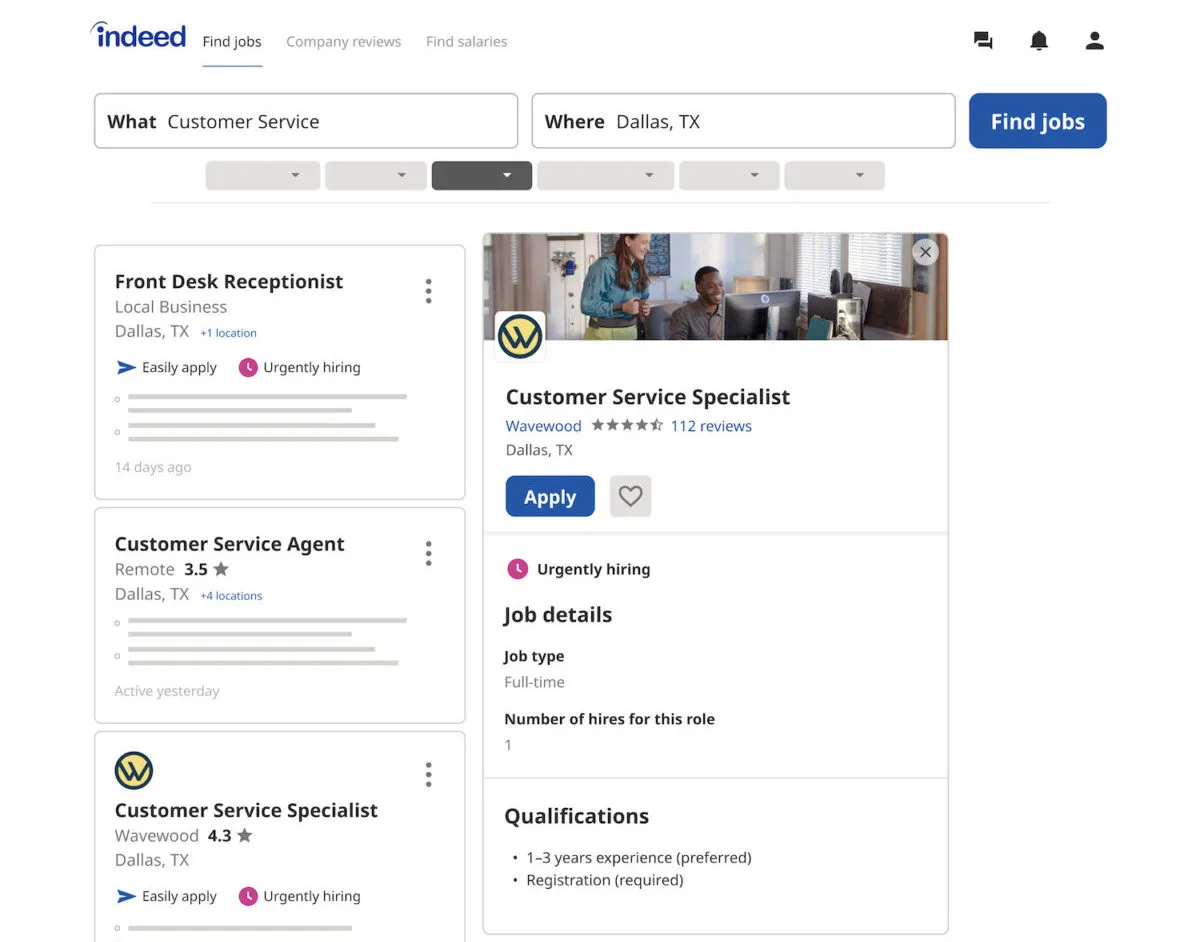Switch to the Company reviews tab
Image resolution: width=1200 pixels, height=942 pixels.
343,41
